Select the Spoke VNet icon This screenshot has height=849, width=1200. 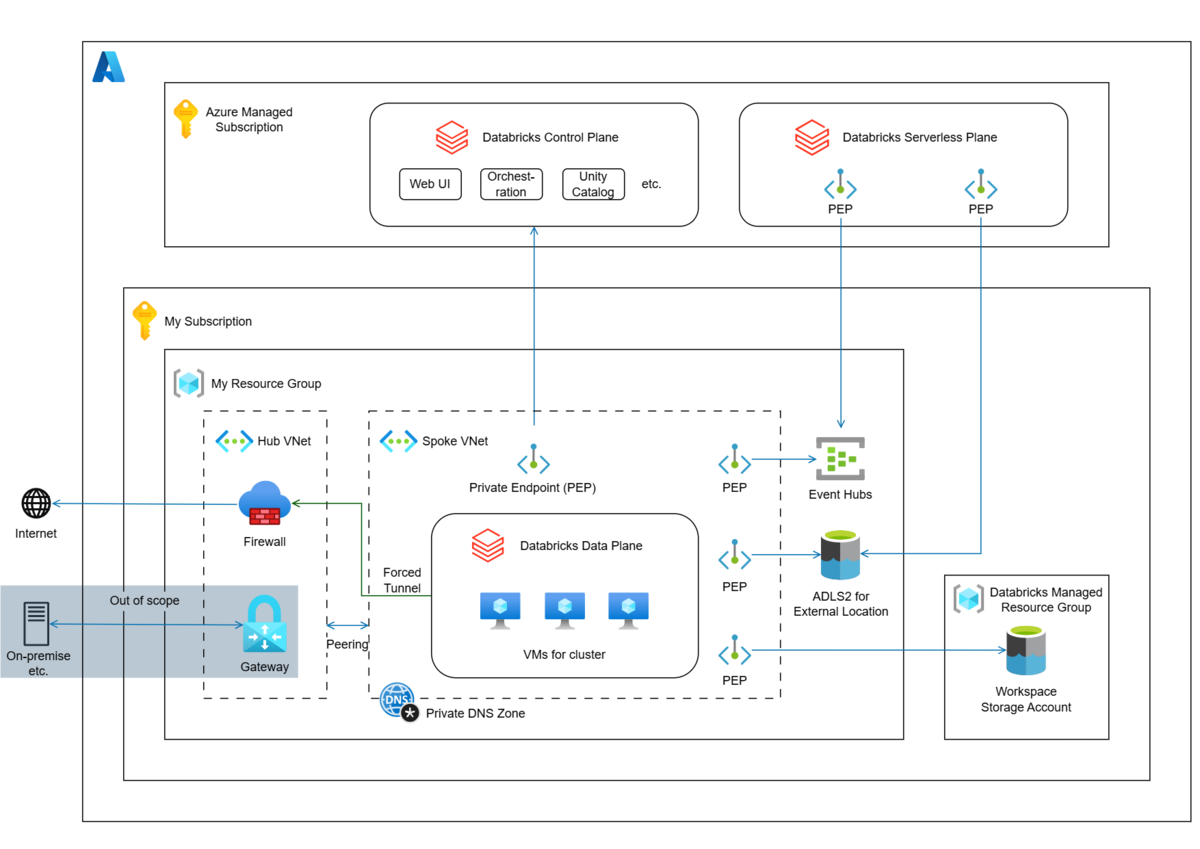(397, 440)
